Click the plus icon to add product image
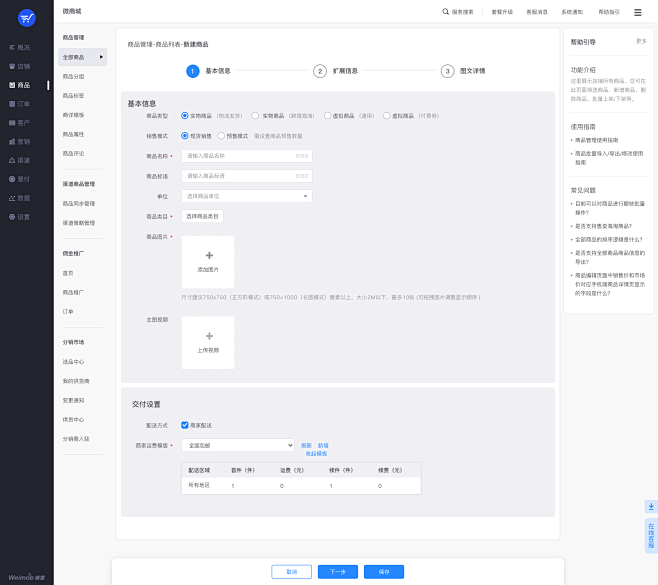Image resolution: width=658 pixels, height=585 pixels. pos(208,256)
